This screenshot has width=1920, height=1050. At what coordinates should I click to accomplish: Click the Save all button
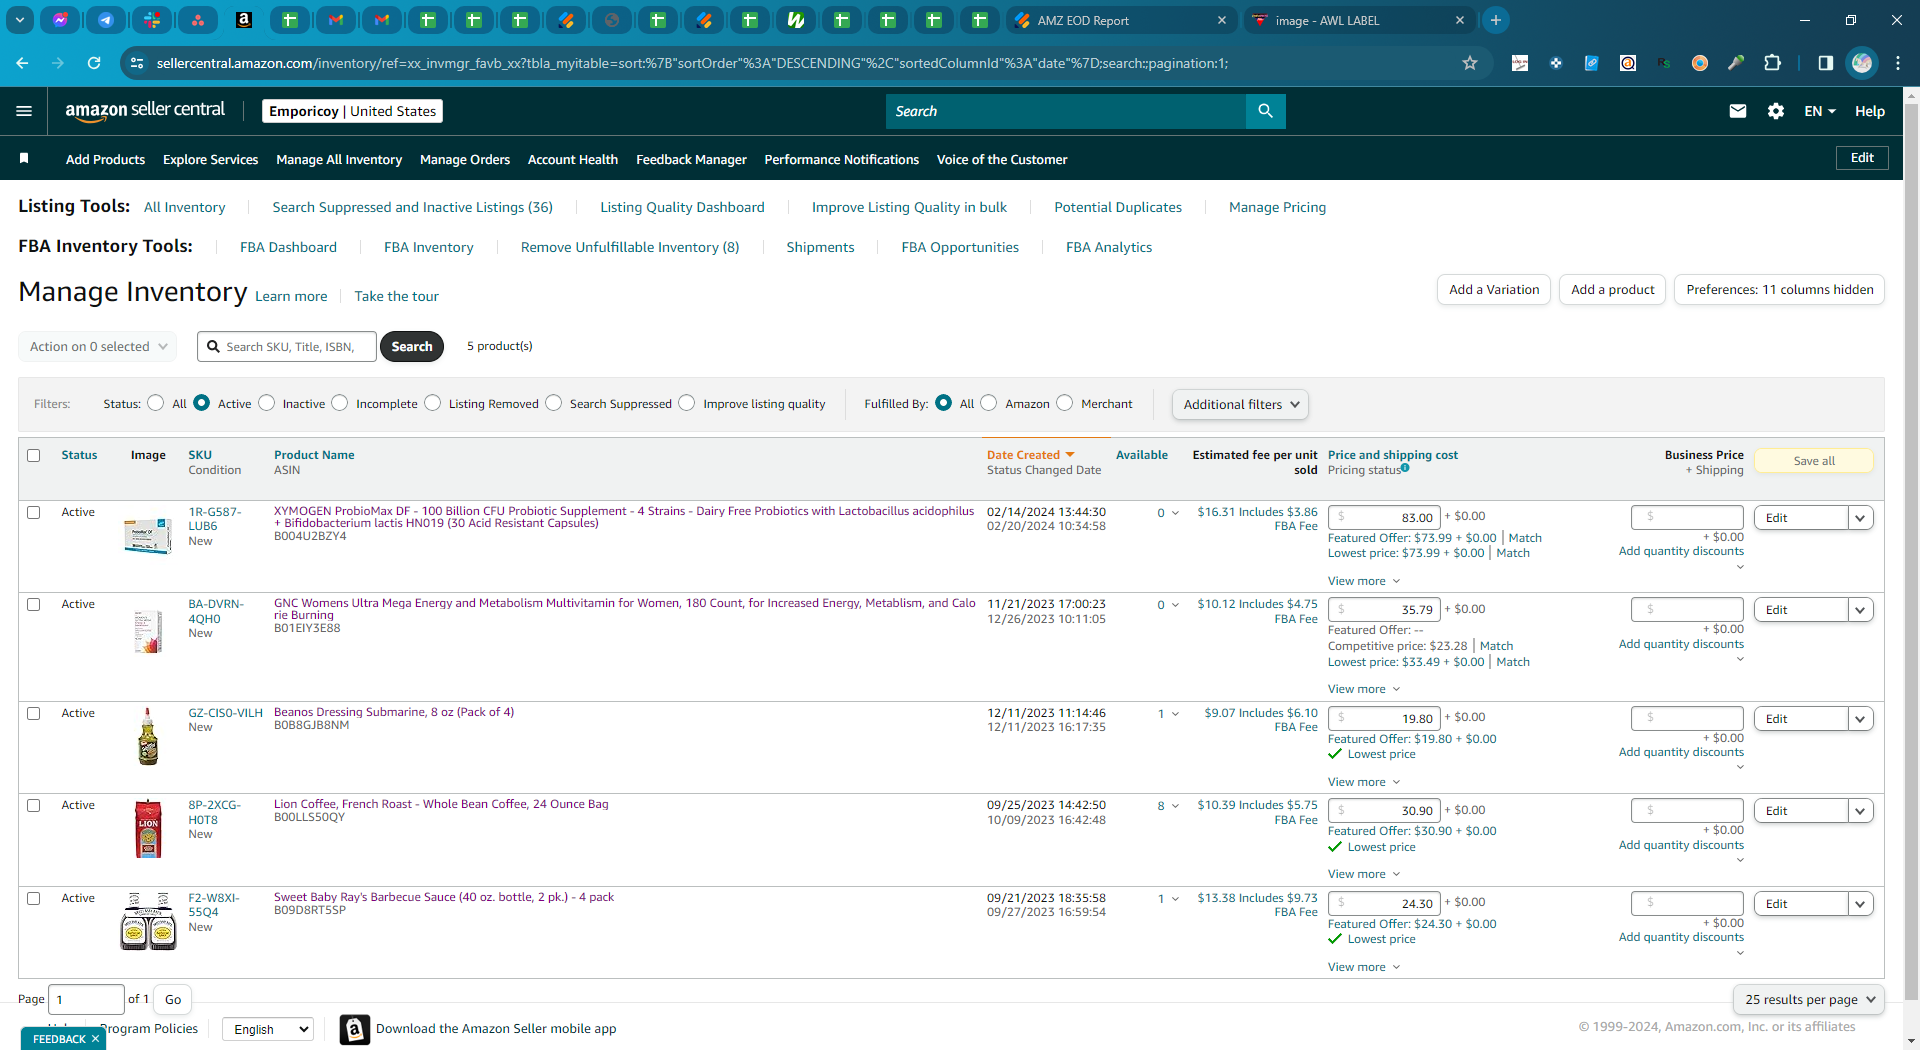1814,461
